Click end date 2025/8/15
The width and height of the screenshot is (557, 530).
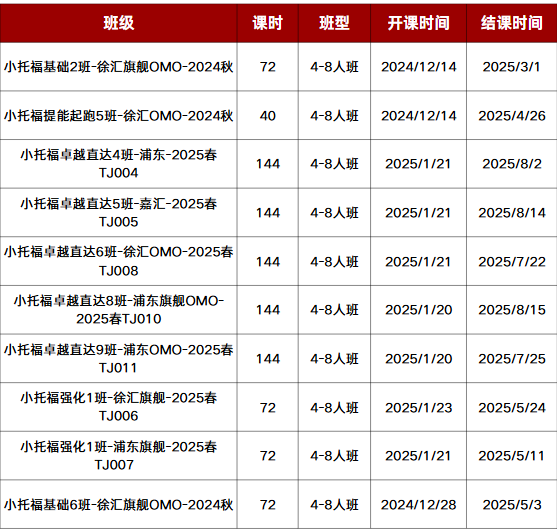pyautogui.click(x=512, y=310)
